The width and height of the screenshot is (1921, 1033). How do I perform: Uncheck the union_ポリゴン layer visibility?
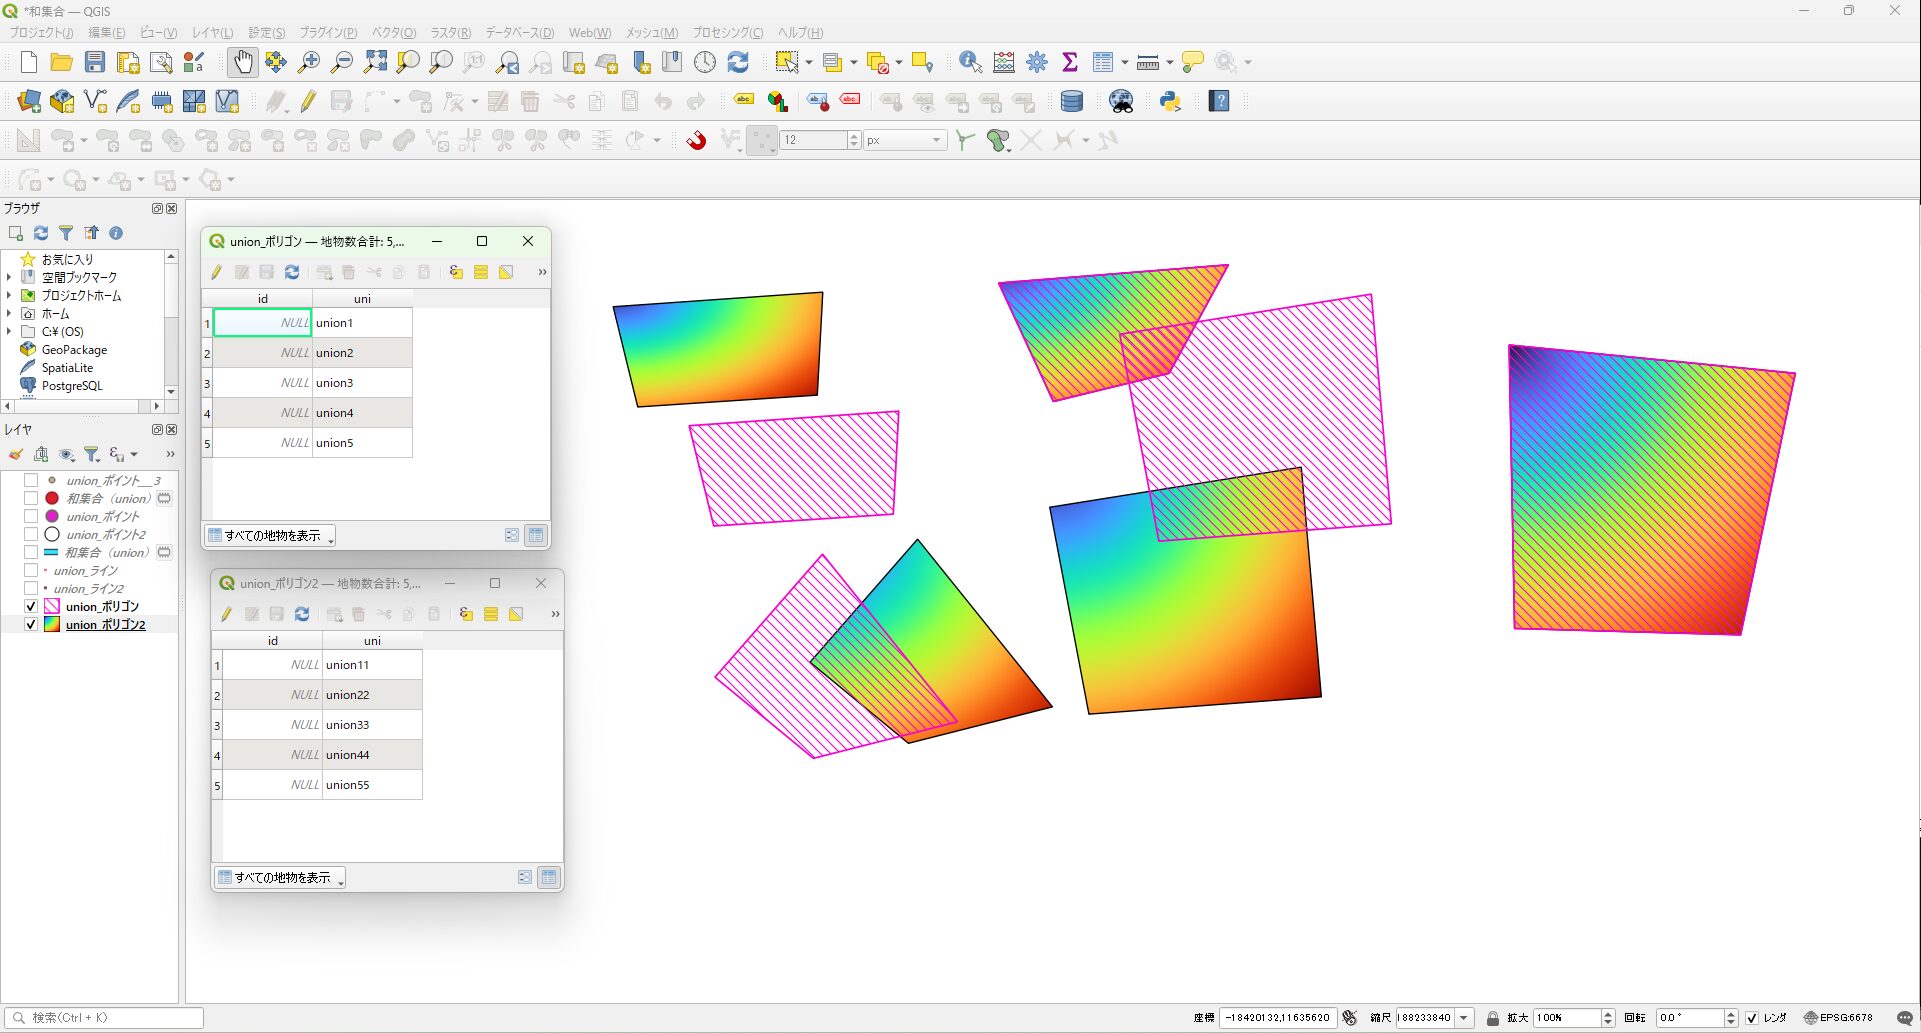pos(31,606)
